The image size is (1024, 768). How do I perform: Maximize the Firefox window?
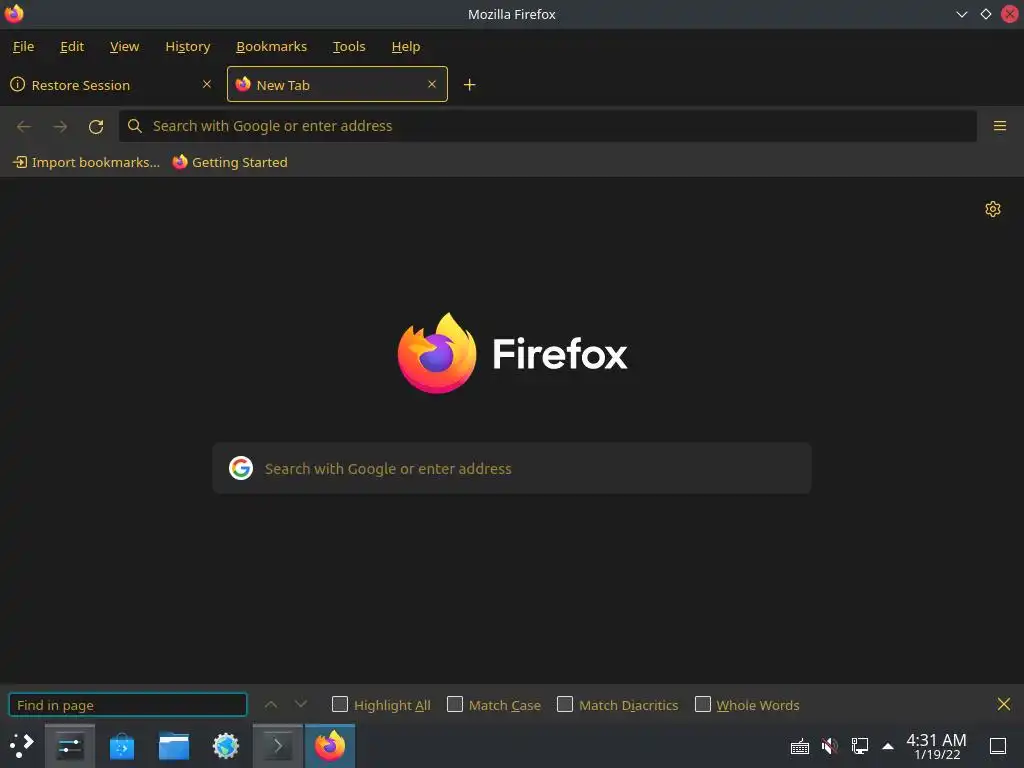tap(985, 14)
